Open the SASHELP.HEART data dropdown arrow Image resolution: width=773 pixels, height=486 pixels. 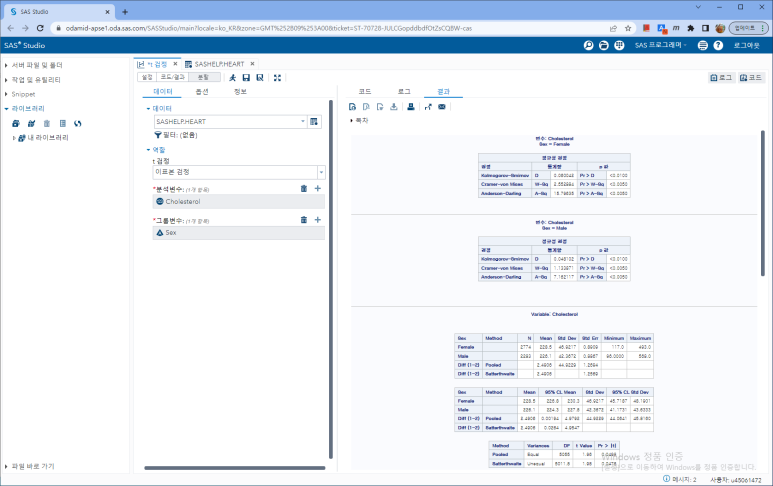pos(303,122)
